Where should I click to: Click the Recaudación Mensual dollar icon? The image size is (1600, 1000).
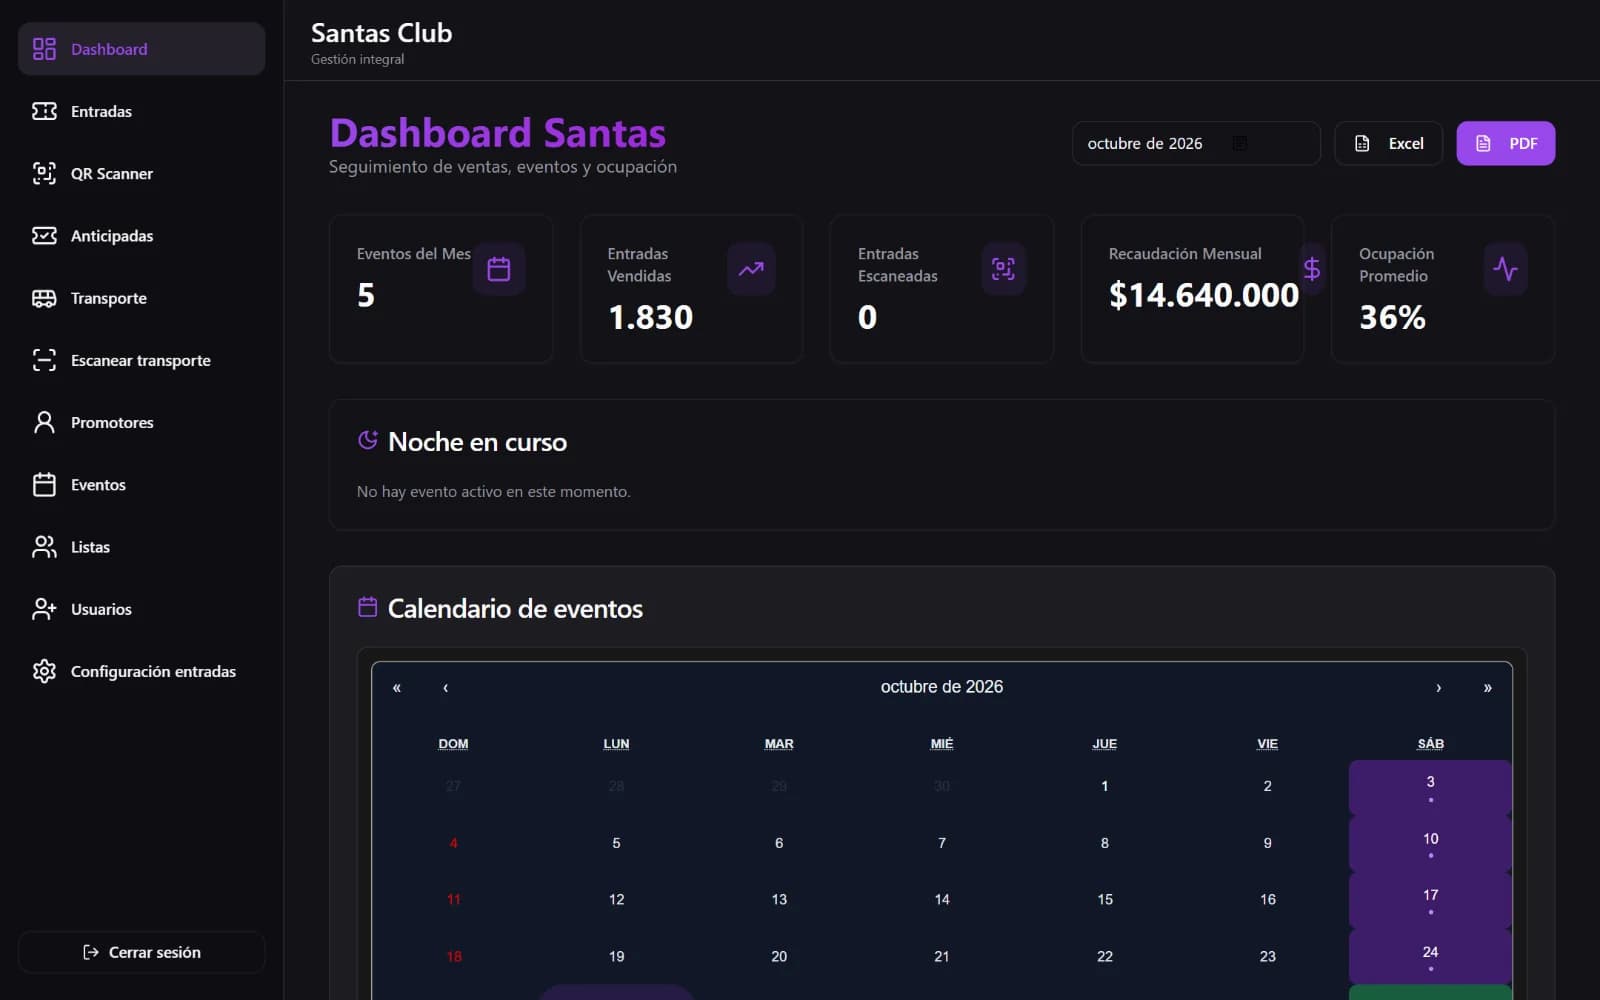tap(1312, 269)
